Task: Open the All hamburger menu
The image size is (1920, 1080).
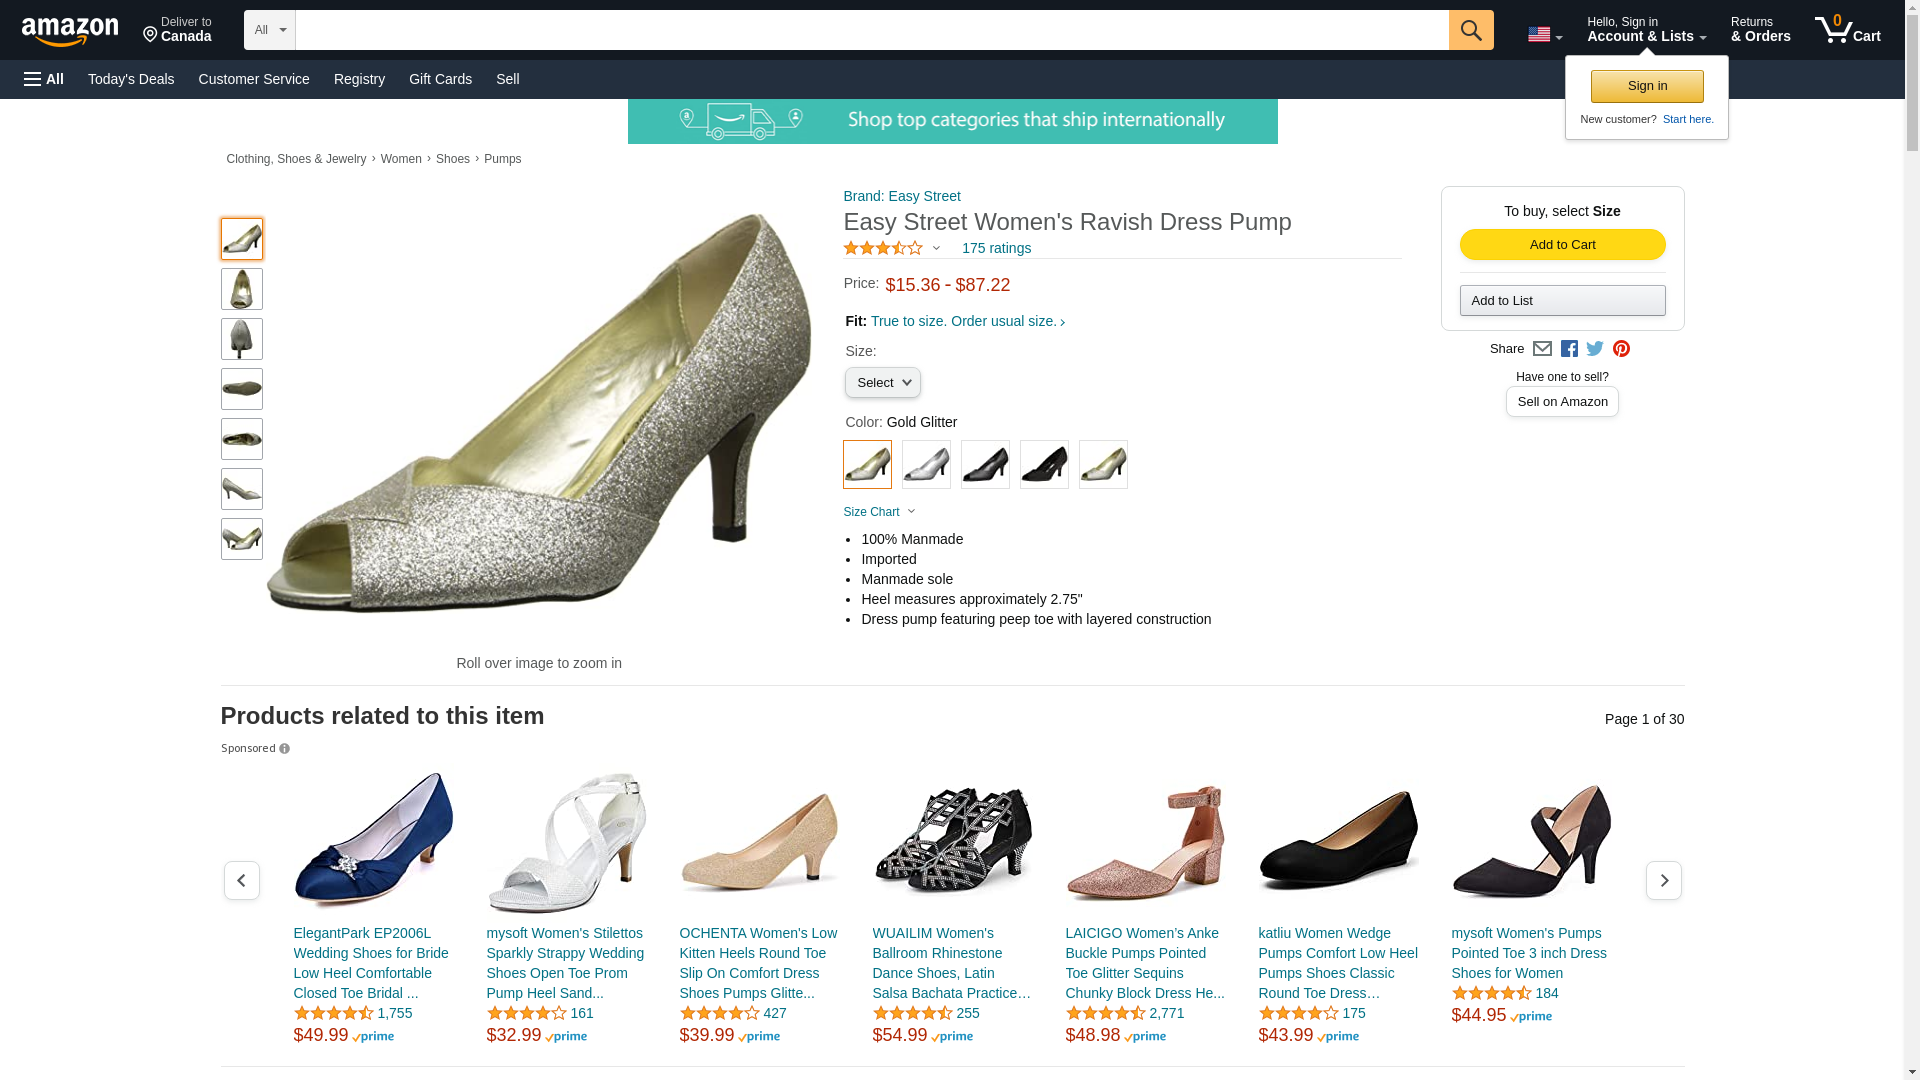Action: (44, 79)
